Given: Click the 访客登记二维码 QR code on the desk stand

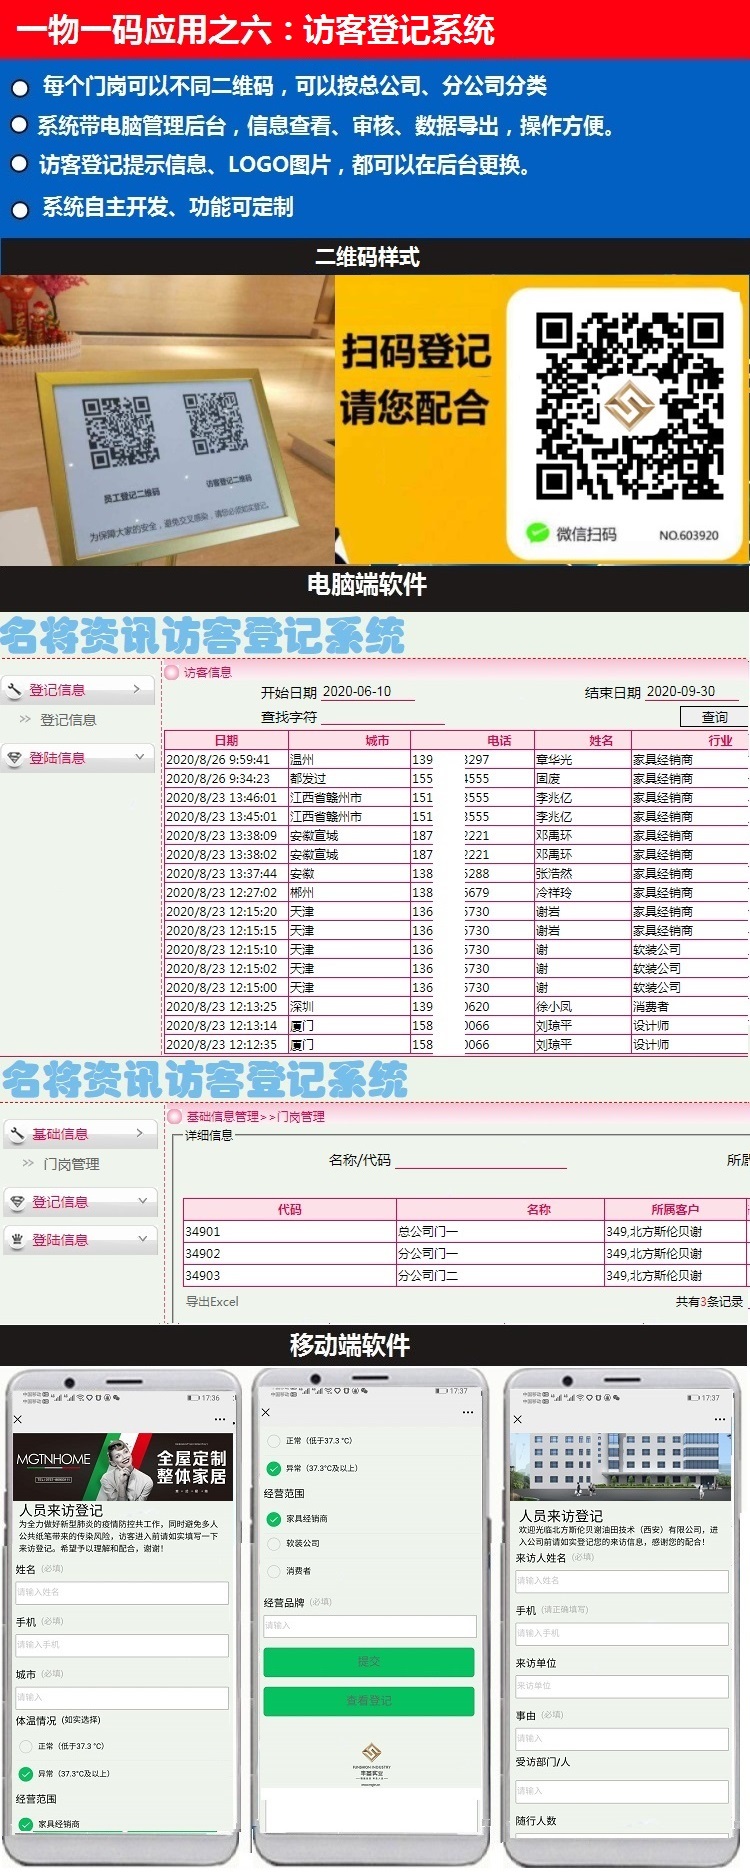Looking at the screenshot, I should [x=219, y=424].
